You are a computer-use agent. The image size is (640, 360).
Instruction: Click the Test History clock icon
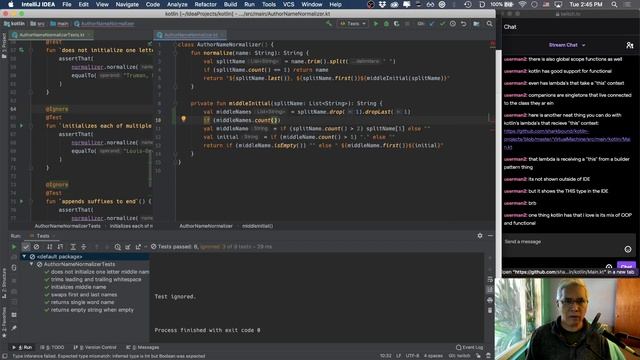(x=118, y=247)
